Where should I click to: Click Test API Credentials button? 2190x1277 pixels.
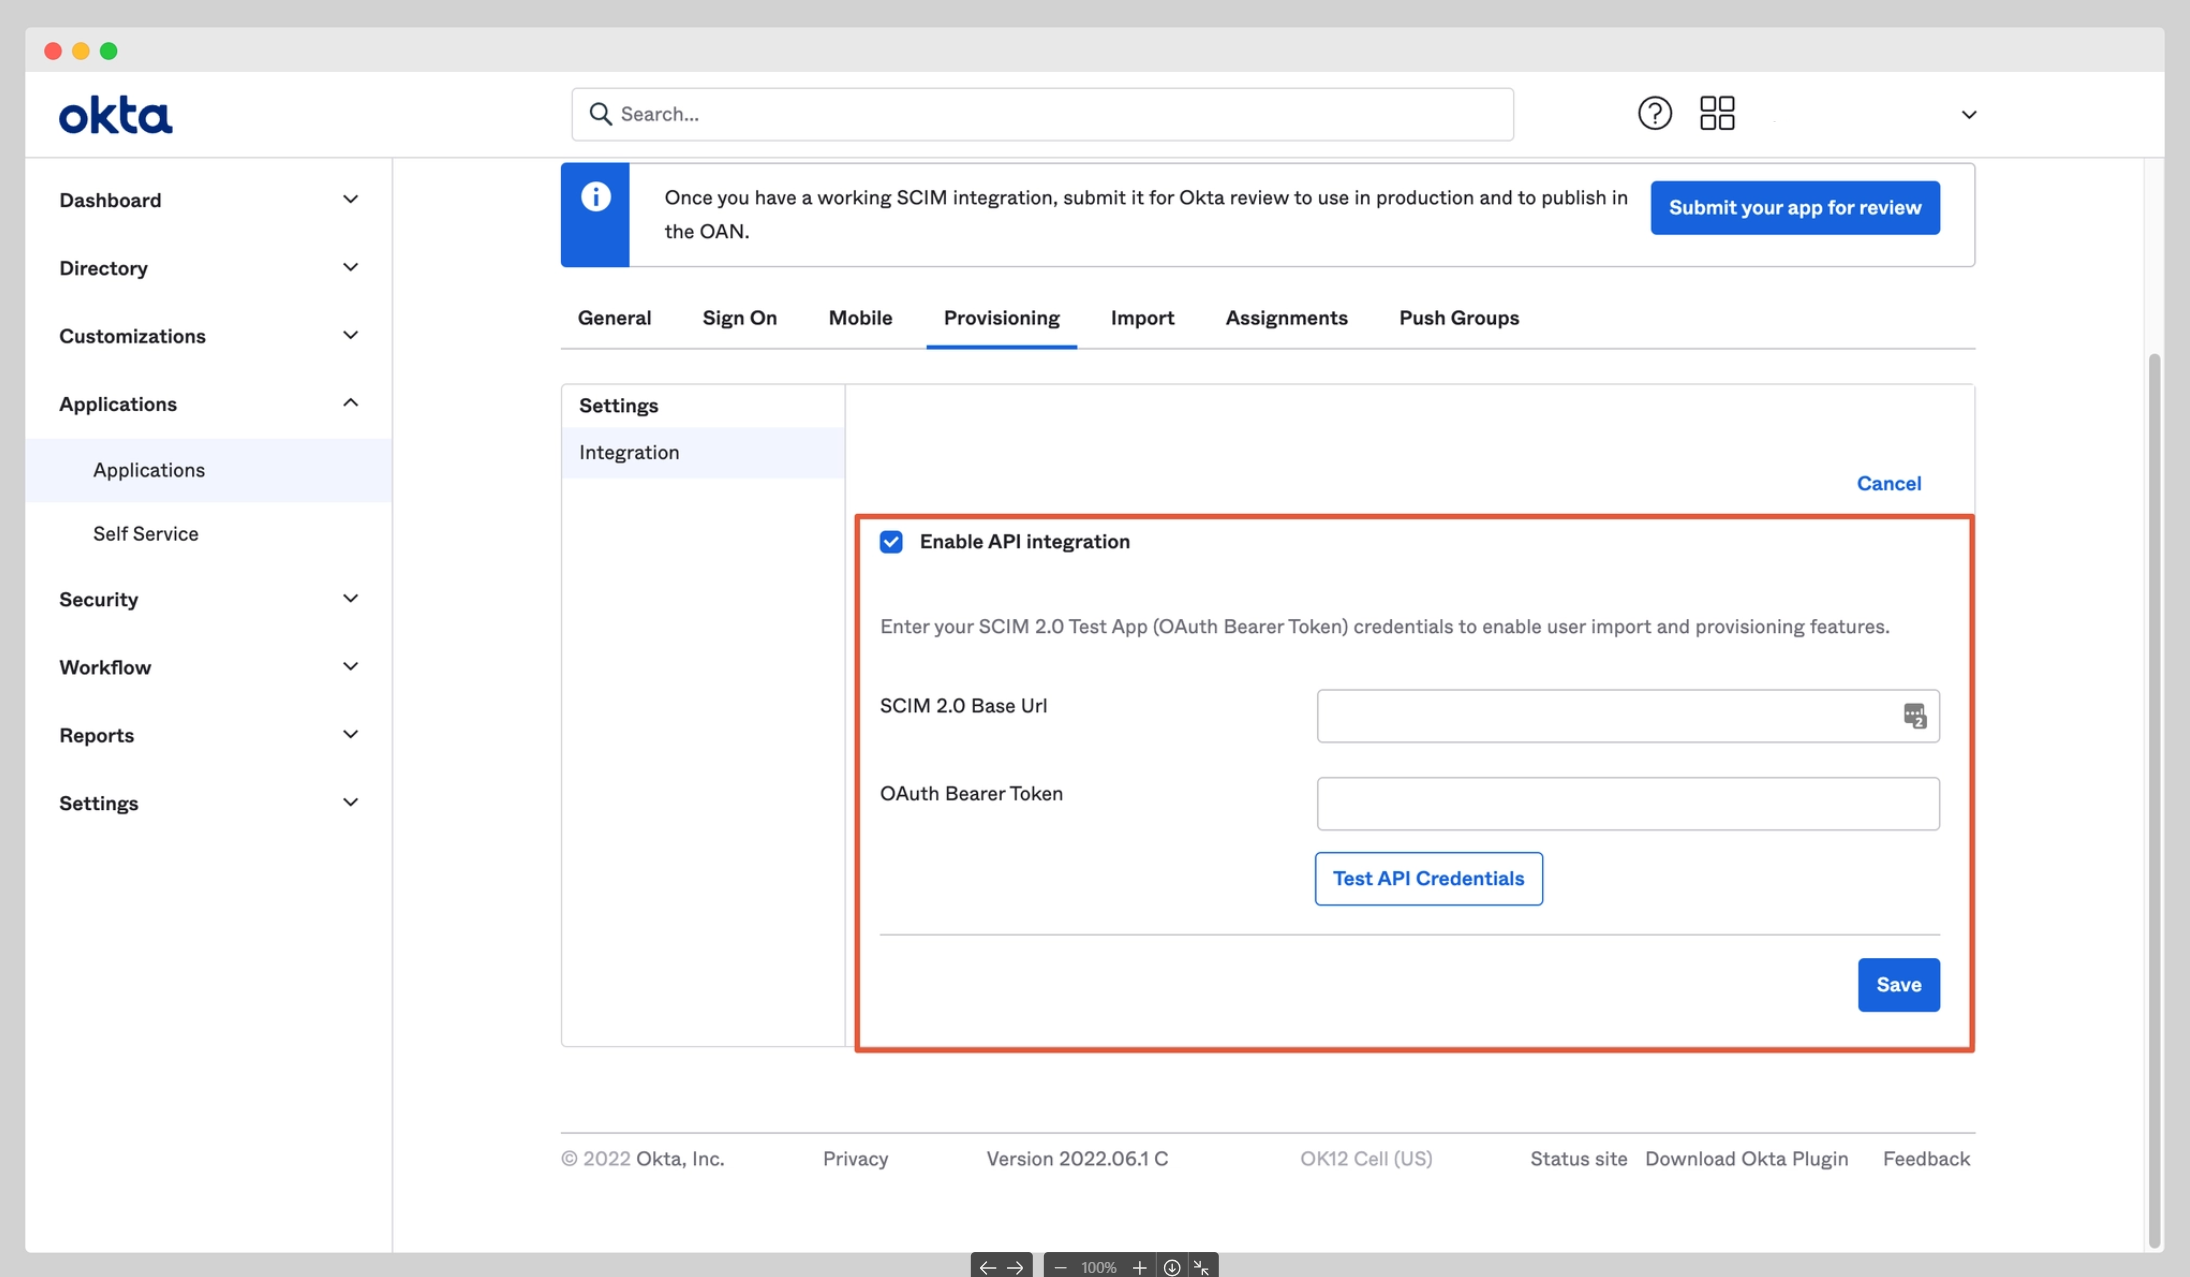1428,878
